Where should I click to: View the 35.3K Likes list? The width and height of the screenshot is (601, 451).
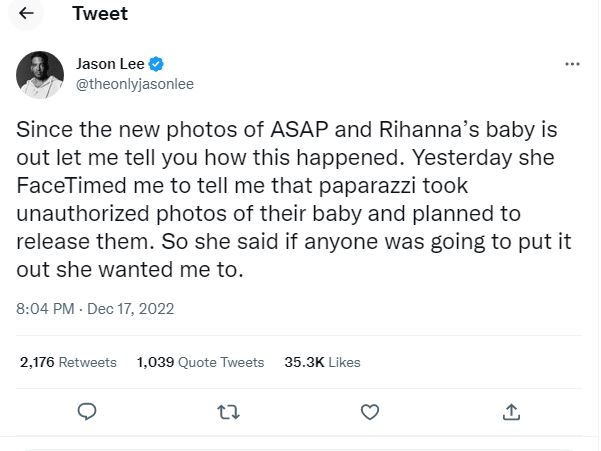[322, 362]
